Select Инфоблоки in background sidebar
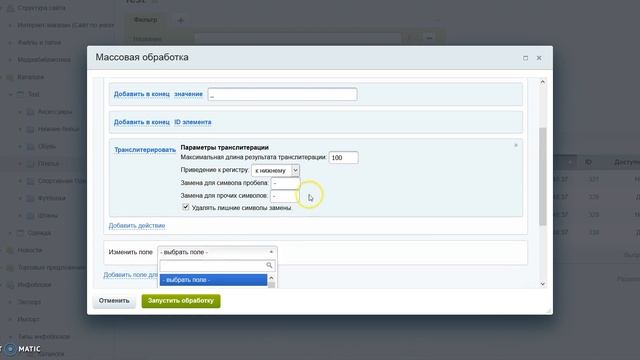This screenshot has height=360, width=640. (x=34, y=284)
